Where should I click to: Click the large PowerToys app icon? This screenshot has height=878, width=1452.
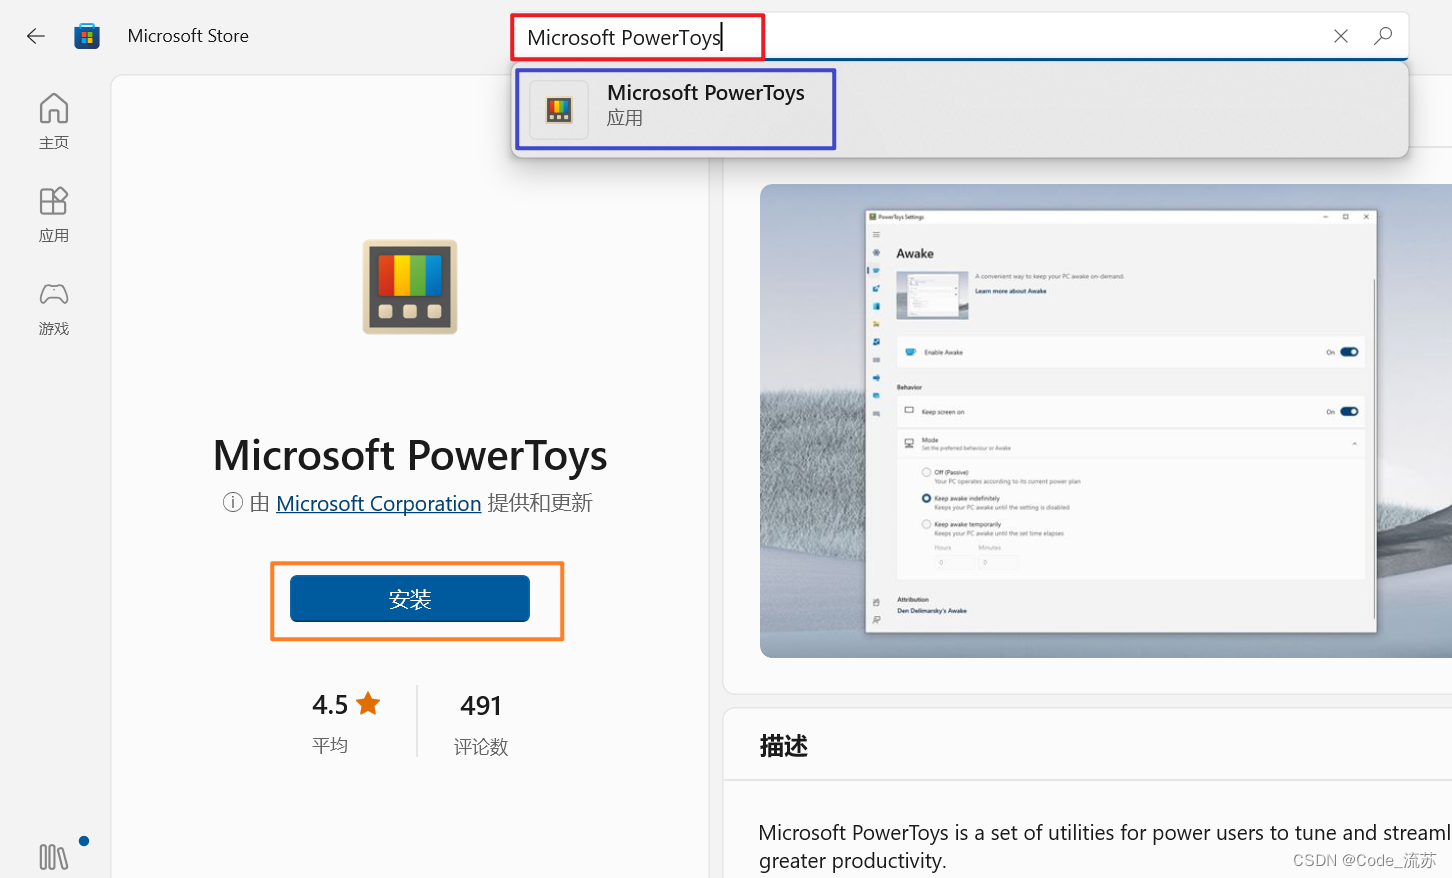410,287
